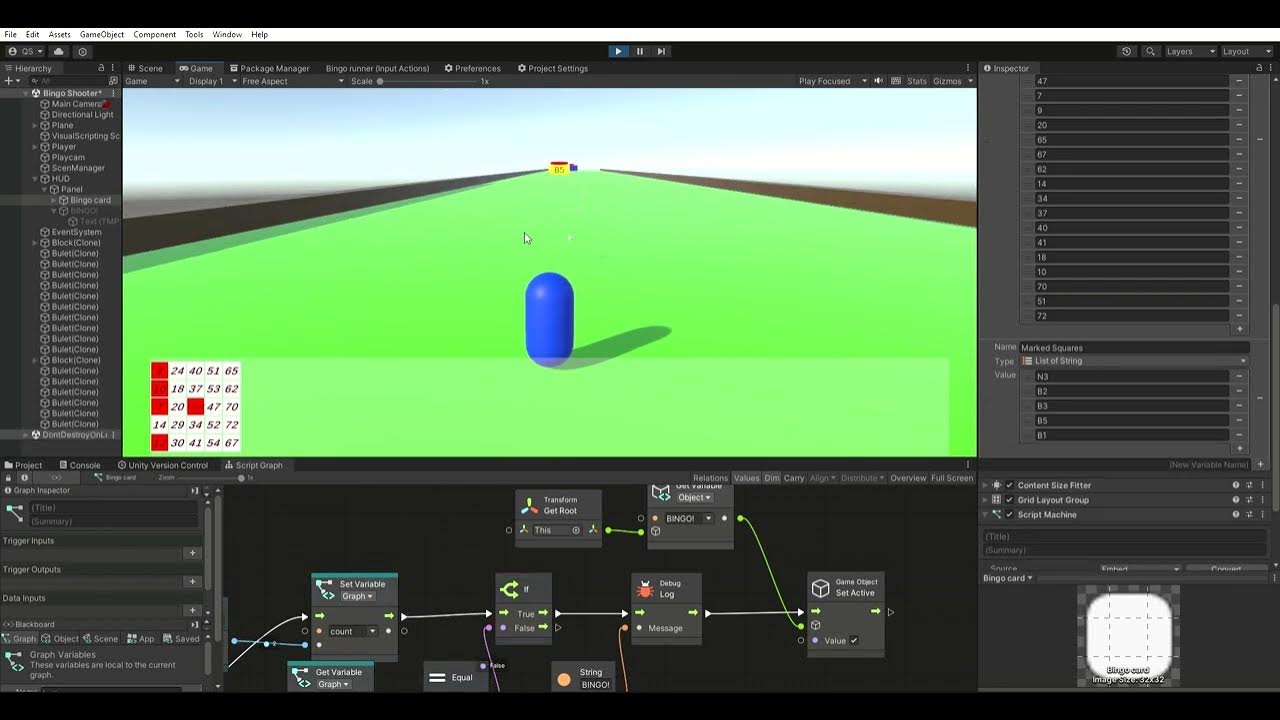The height and width of the screenshot is (720, 1280).
Task: Click the Hierarchy search-by-type icon
Action: tap(113, 81)
